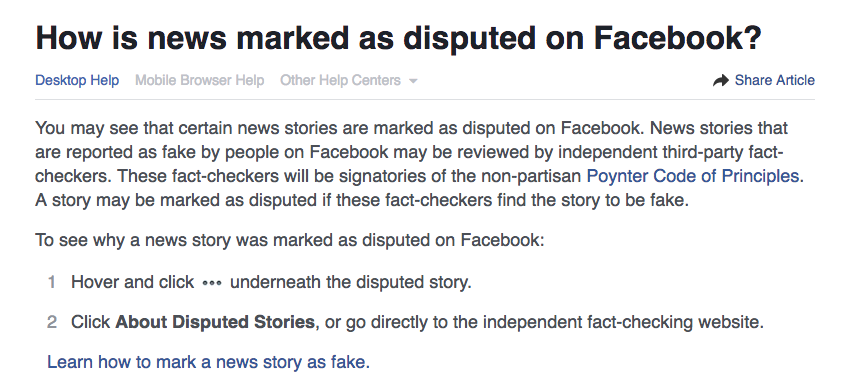Click the three-dots ellipsis icon in step 1
Image resolution: width=845 pixels, height=386 pixels.
(x=212, y=283)
